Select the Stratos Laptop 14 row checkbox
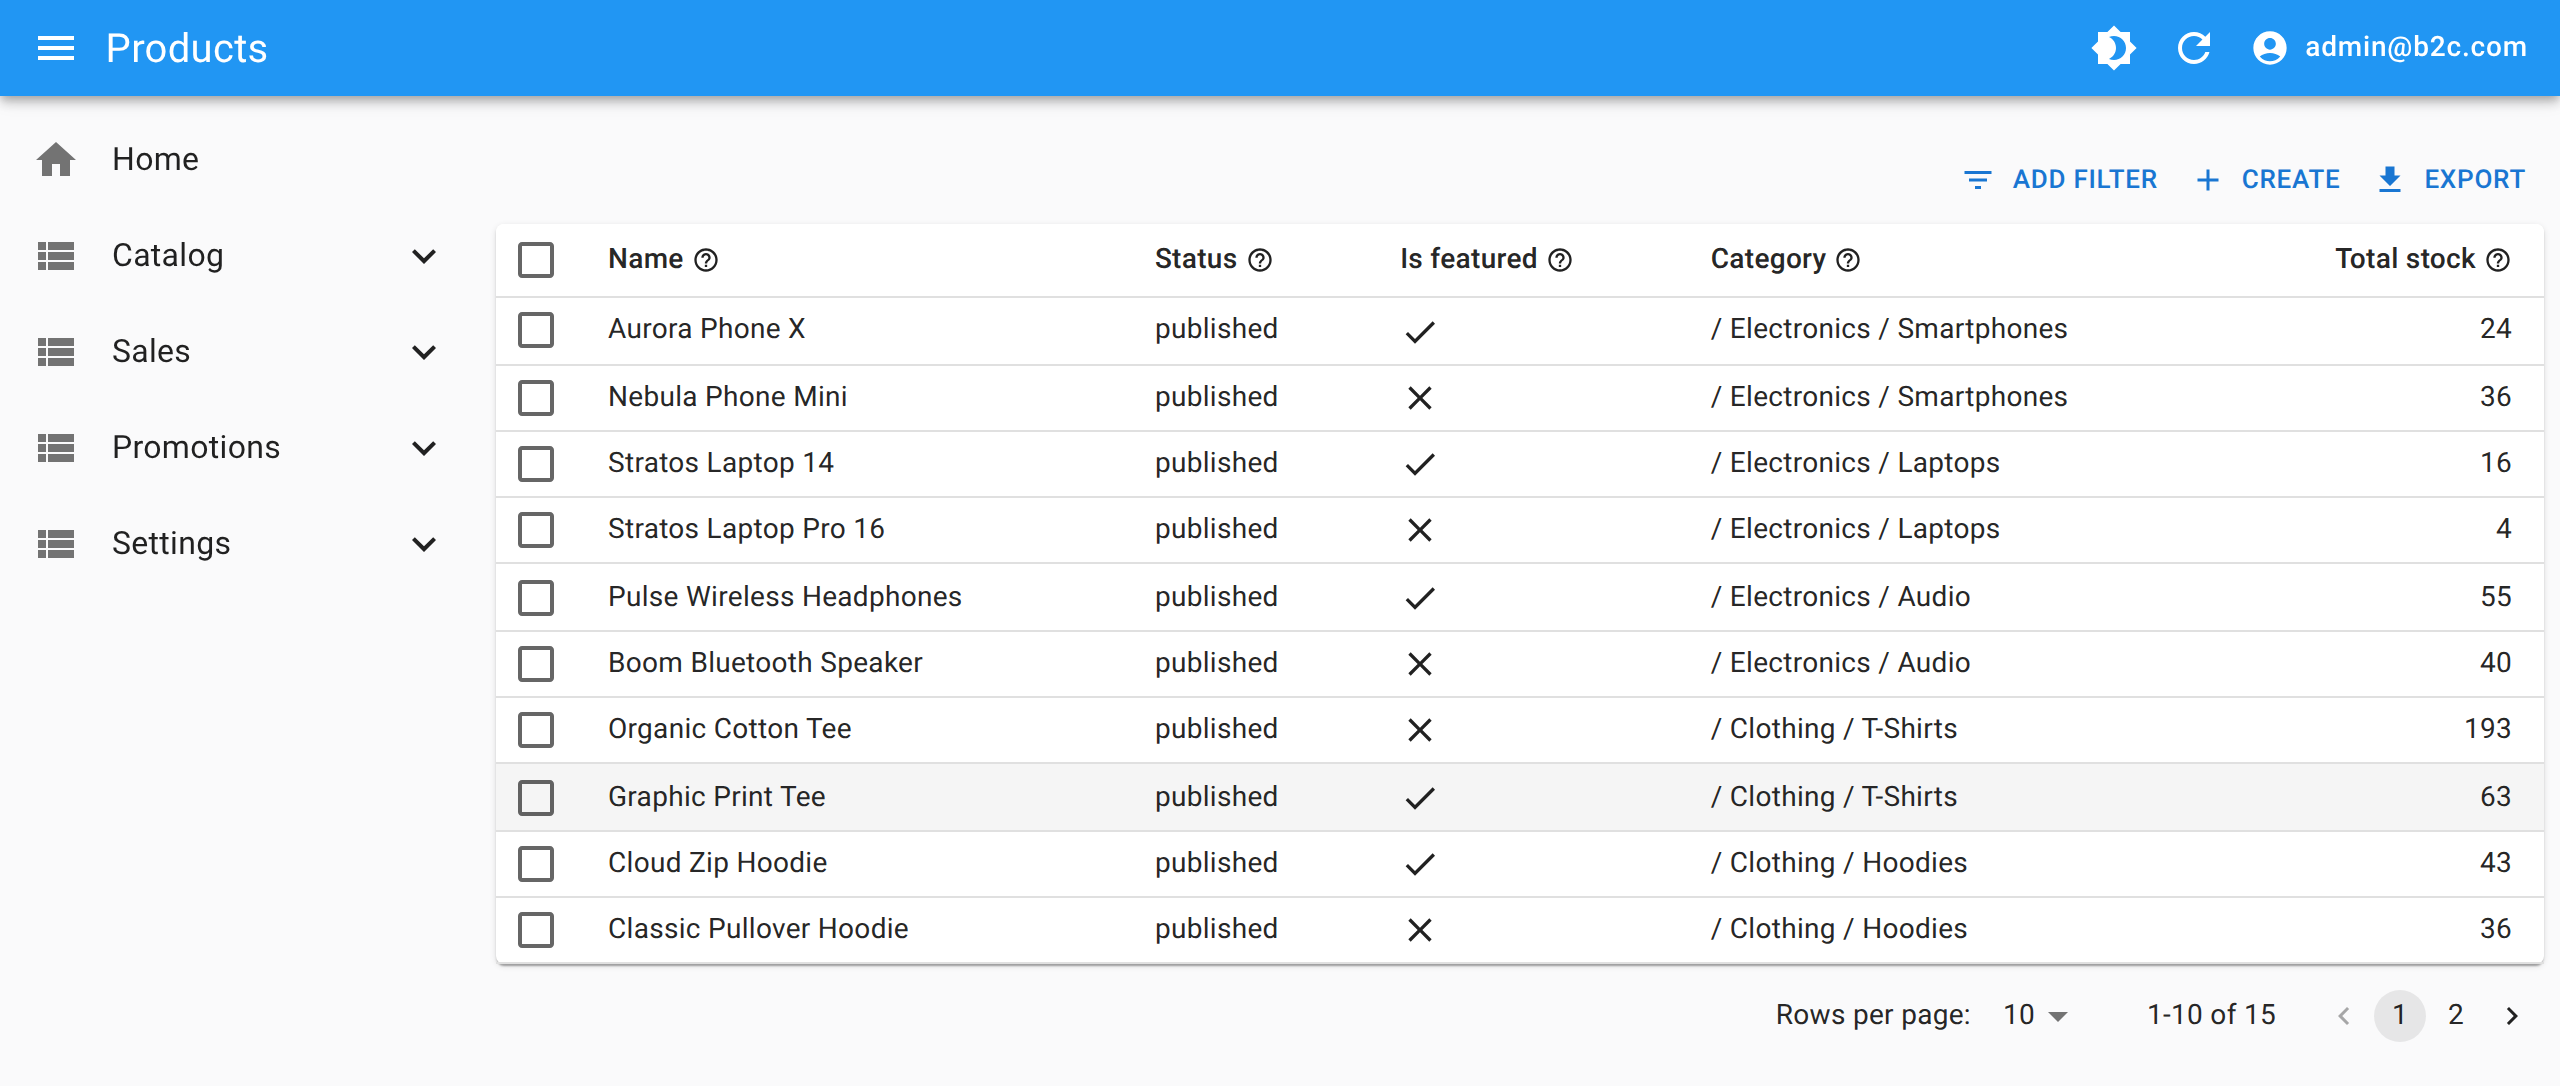Image resolution: width=2560 pixels, height=1086 pixels. [x=536, y=464]
